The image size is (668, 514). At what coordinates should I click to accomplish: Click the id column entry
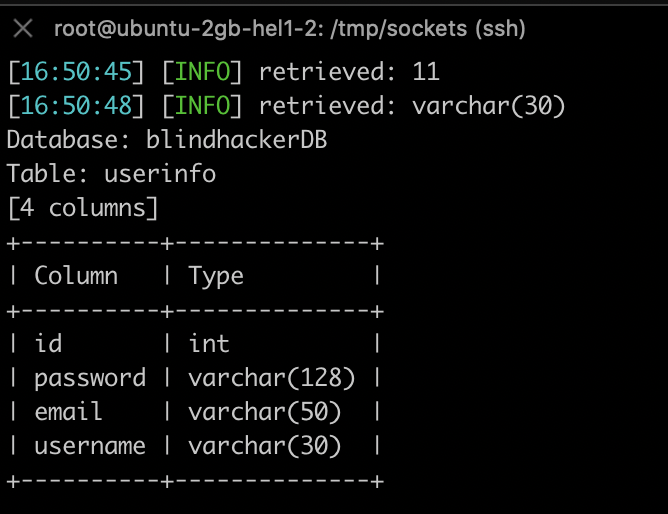coord(48,343)
